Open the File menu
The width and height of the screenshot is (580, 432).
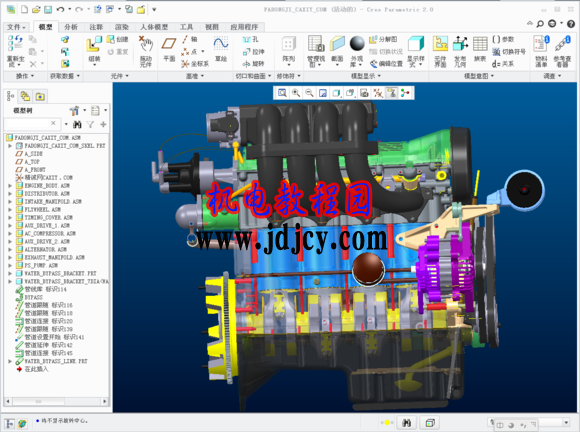pos(16,27)
